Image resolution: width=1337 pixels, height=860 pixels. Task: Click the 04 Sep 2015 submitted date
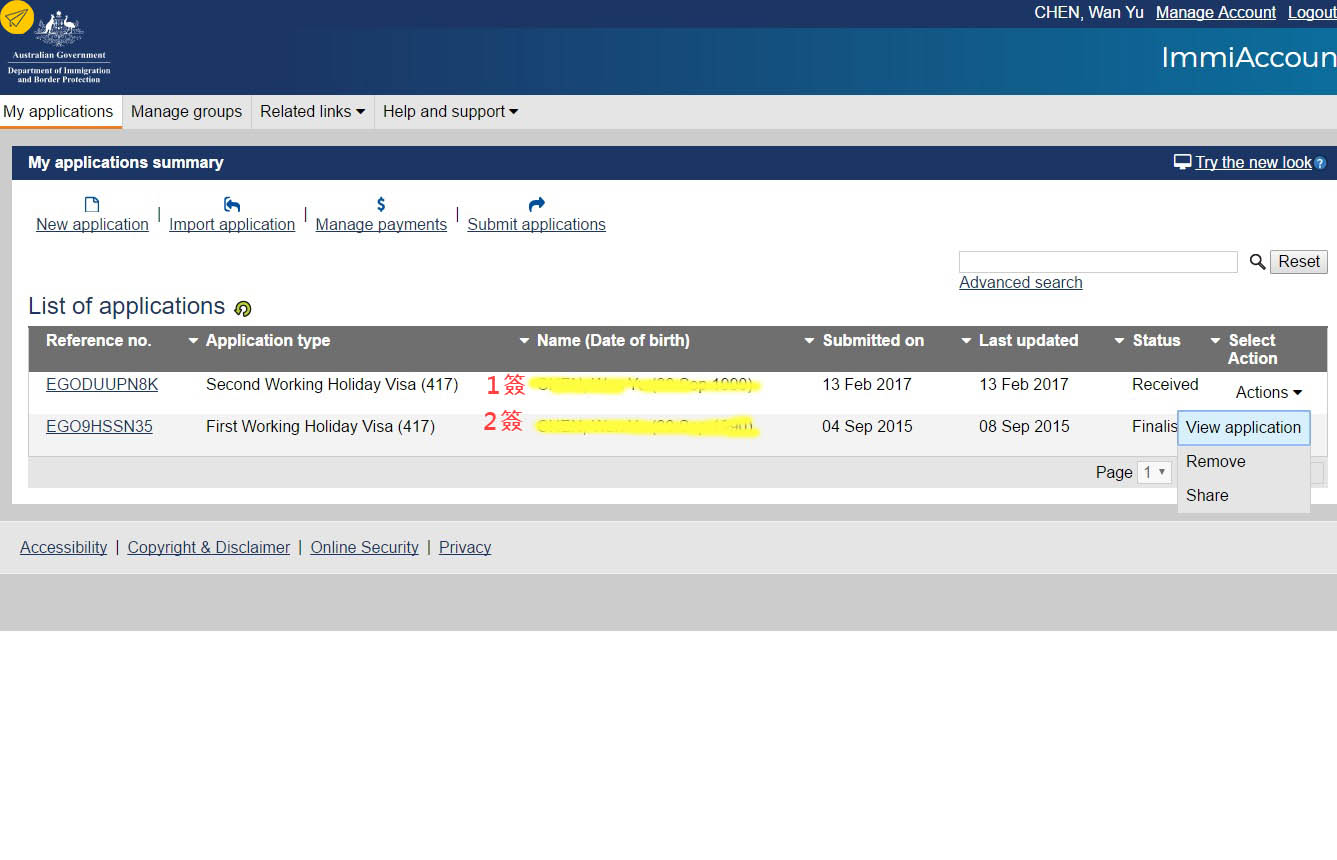(x=867, y=426)
